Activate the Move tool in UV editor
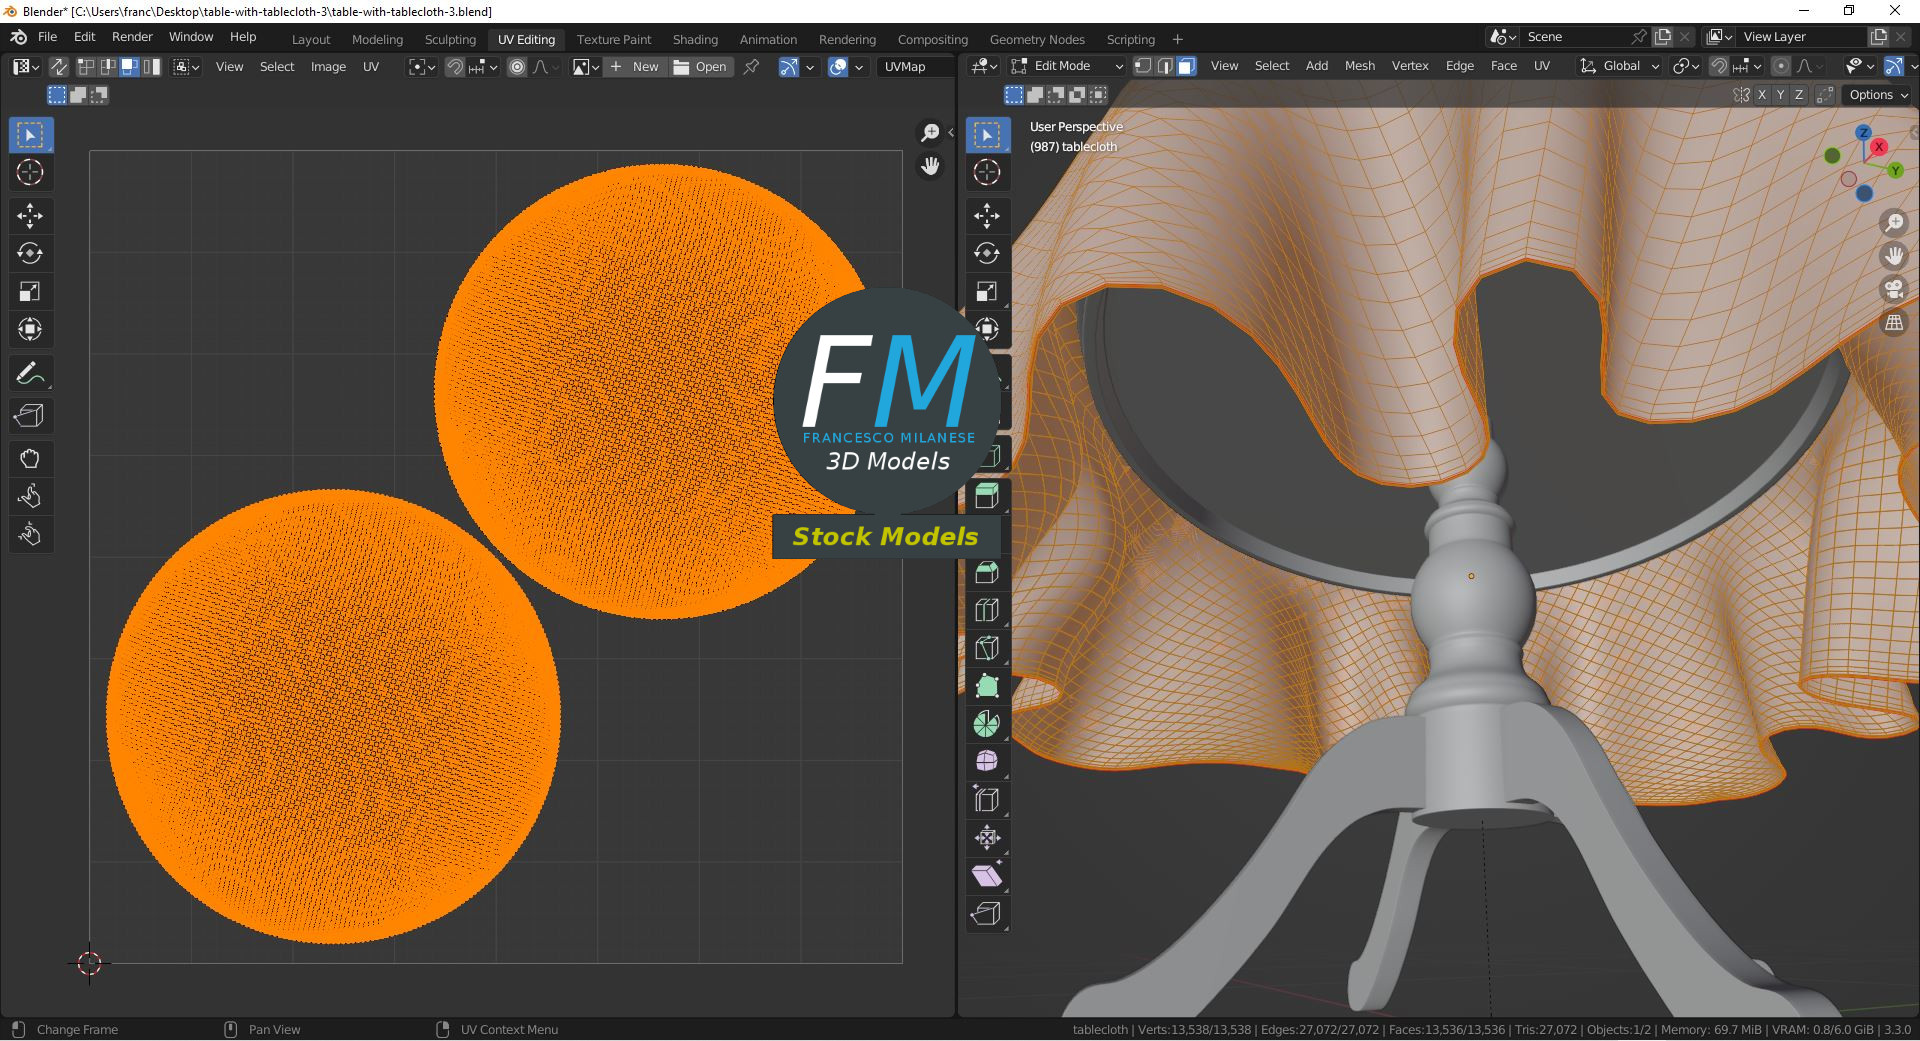Image resolution: width=1920 pixels, height=1041 pixels. (x=30, y=216)
